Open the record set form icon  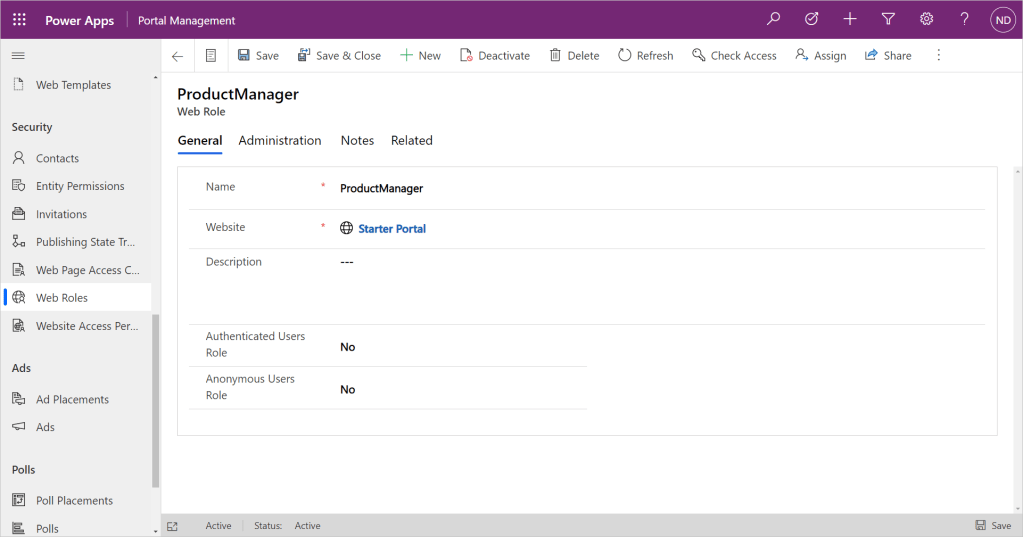[x=210, y=56]
